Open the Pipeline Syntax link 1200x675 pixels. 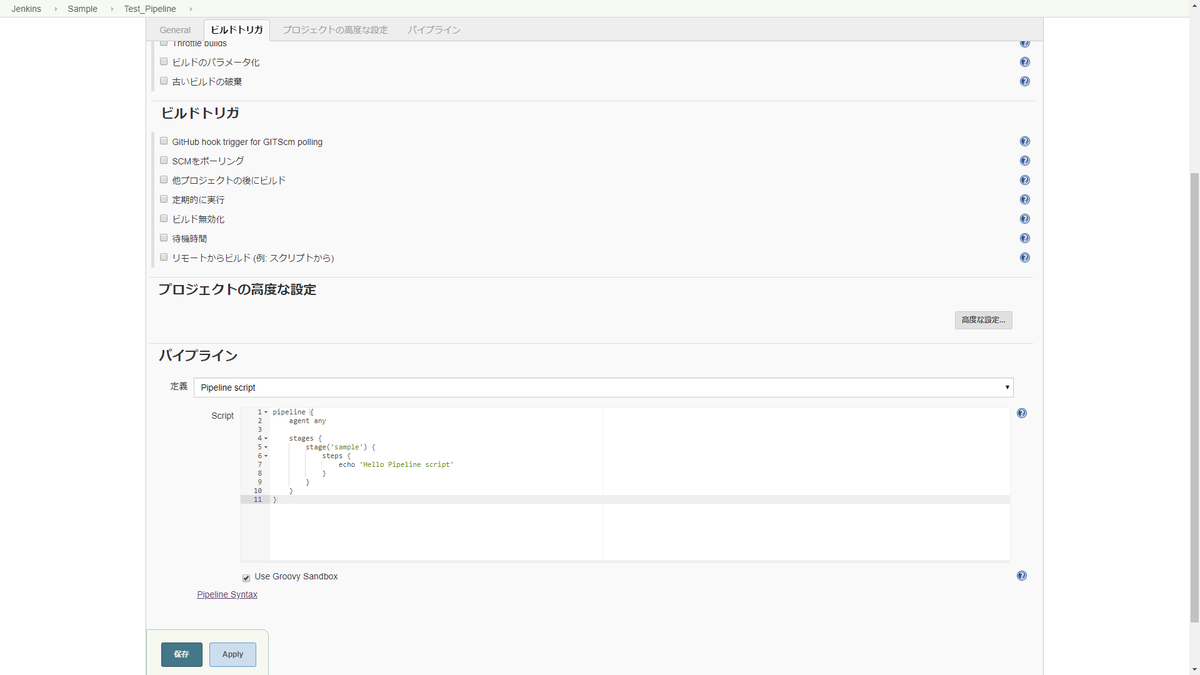(x=227, y=594)
